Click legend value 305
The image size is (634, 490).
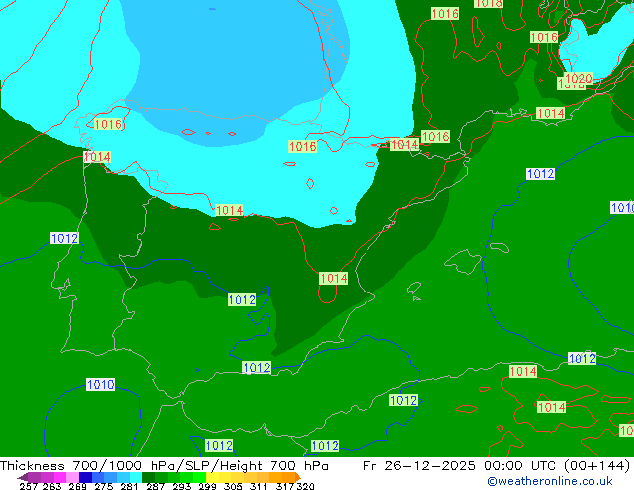tap(233, 486)
